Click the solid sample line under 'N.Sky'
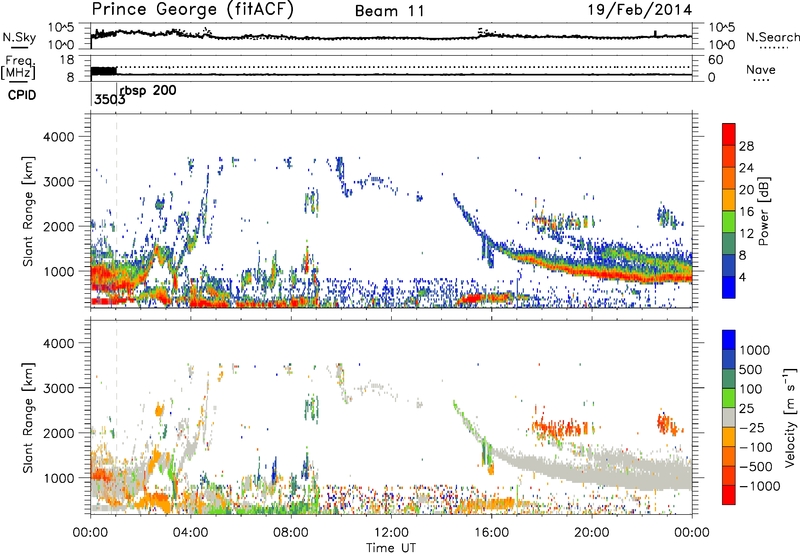This screenshot has height=554, width=800. [19, 47]
